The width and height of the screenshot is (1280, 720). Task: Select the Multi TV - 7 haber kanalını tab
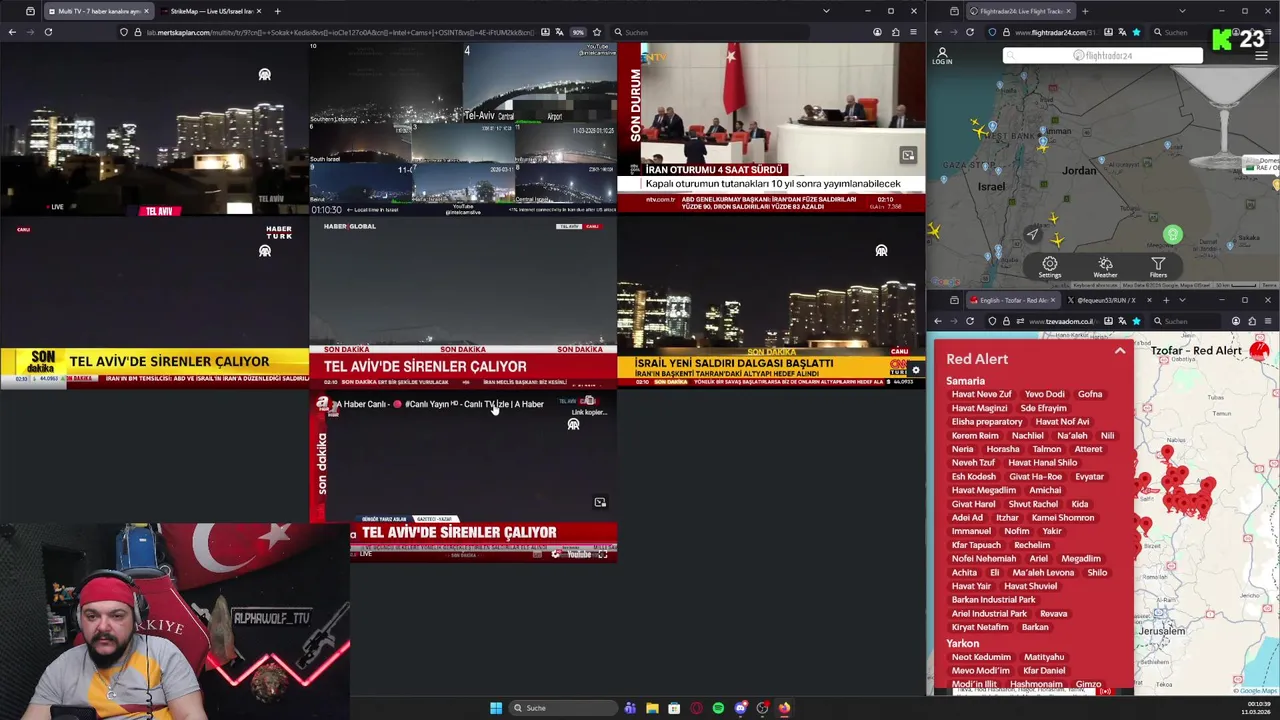(x=97, y=11)
